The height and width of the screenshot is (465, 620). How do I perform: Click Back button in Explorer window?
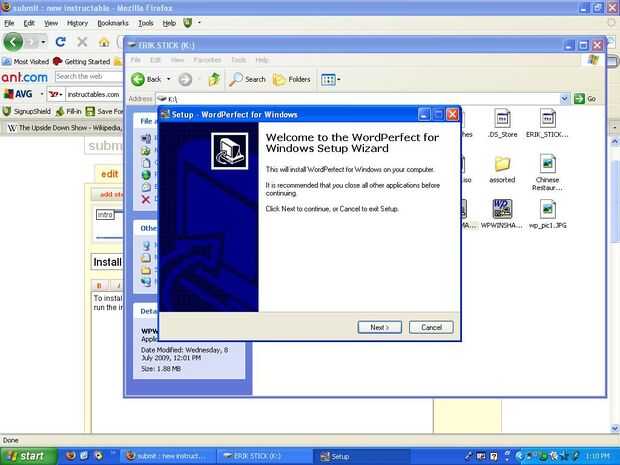pos(146,79)
